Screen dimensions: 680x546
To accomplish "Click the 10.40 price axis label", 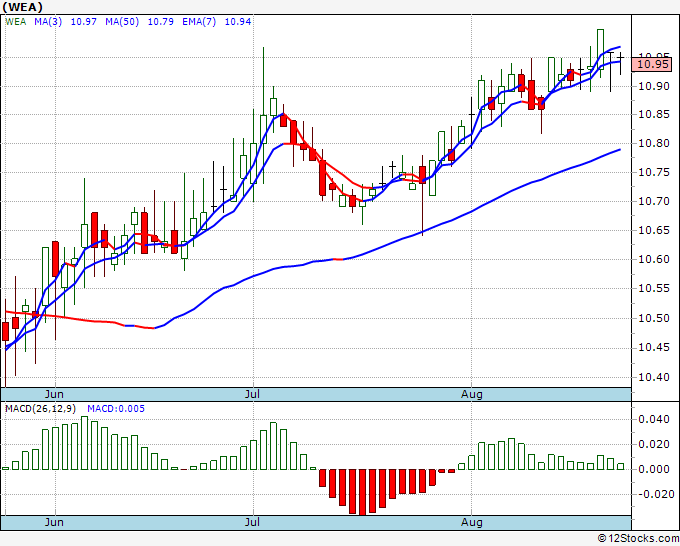I will coord(654,377).
